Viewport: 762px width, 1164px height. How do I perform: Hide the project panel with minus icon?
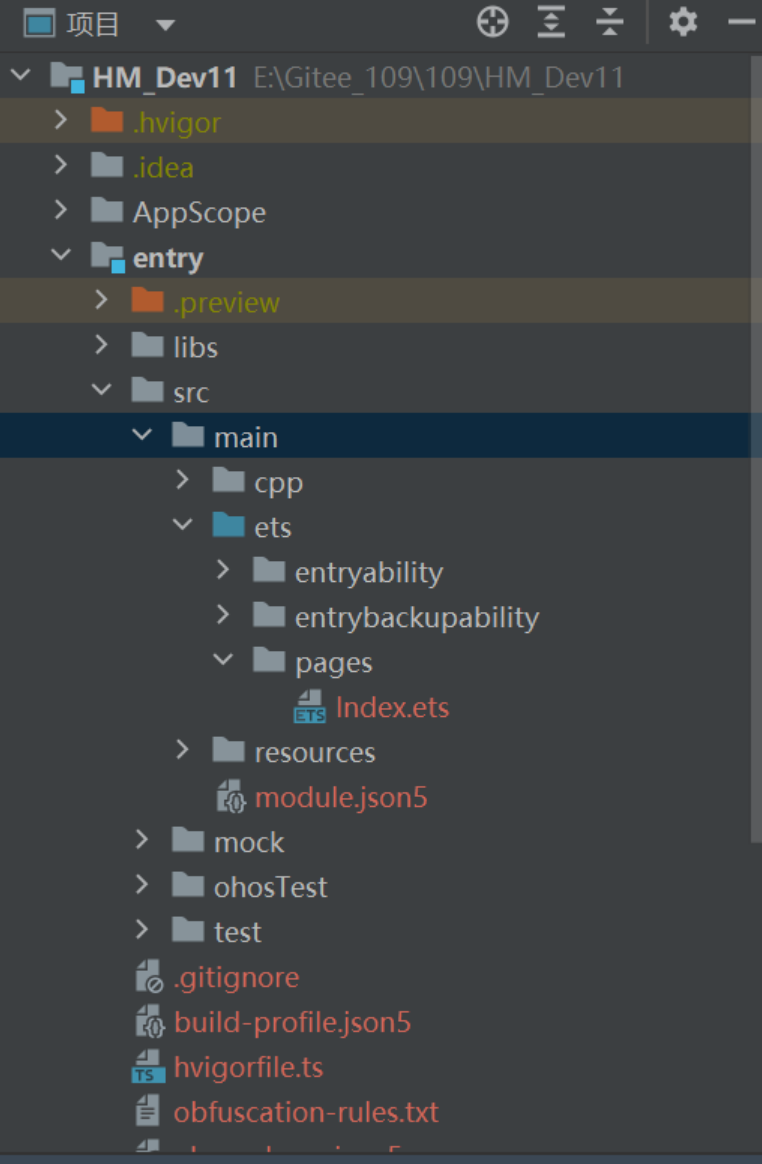[742, 22]
